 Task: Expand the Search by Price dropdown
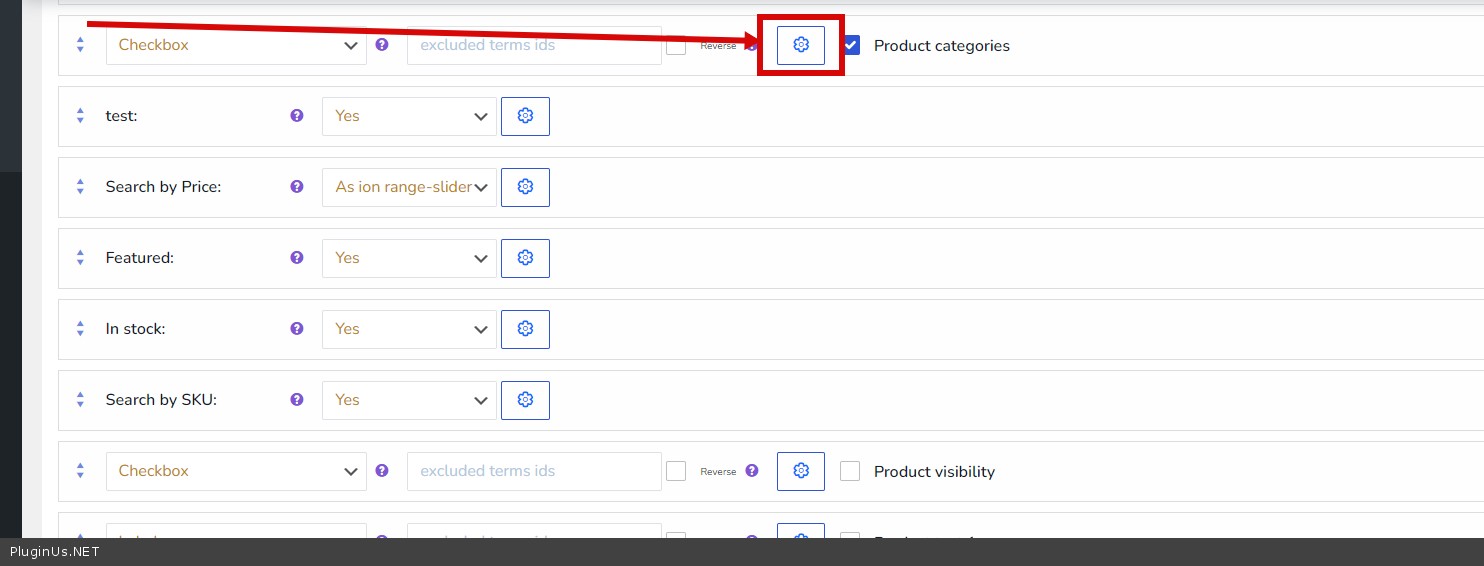pos(409,187)
